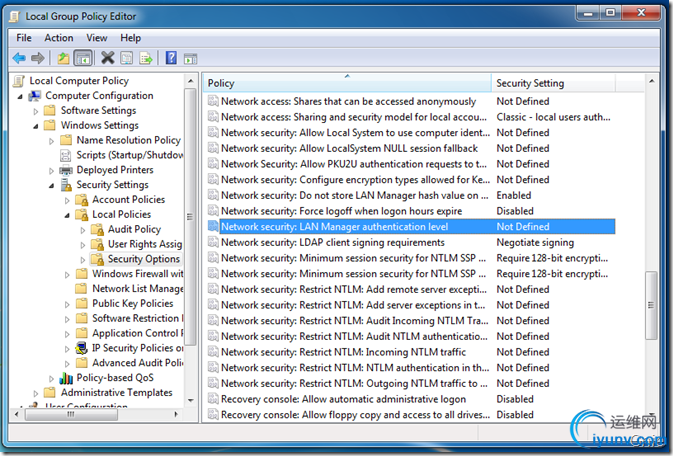Viewport: 673px width, 456px height.
Task: Open the Action menu
Action: [x=59, y=38]
